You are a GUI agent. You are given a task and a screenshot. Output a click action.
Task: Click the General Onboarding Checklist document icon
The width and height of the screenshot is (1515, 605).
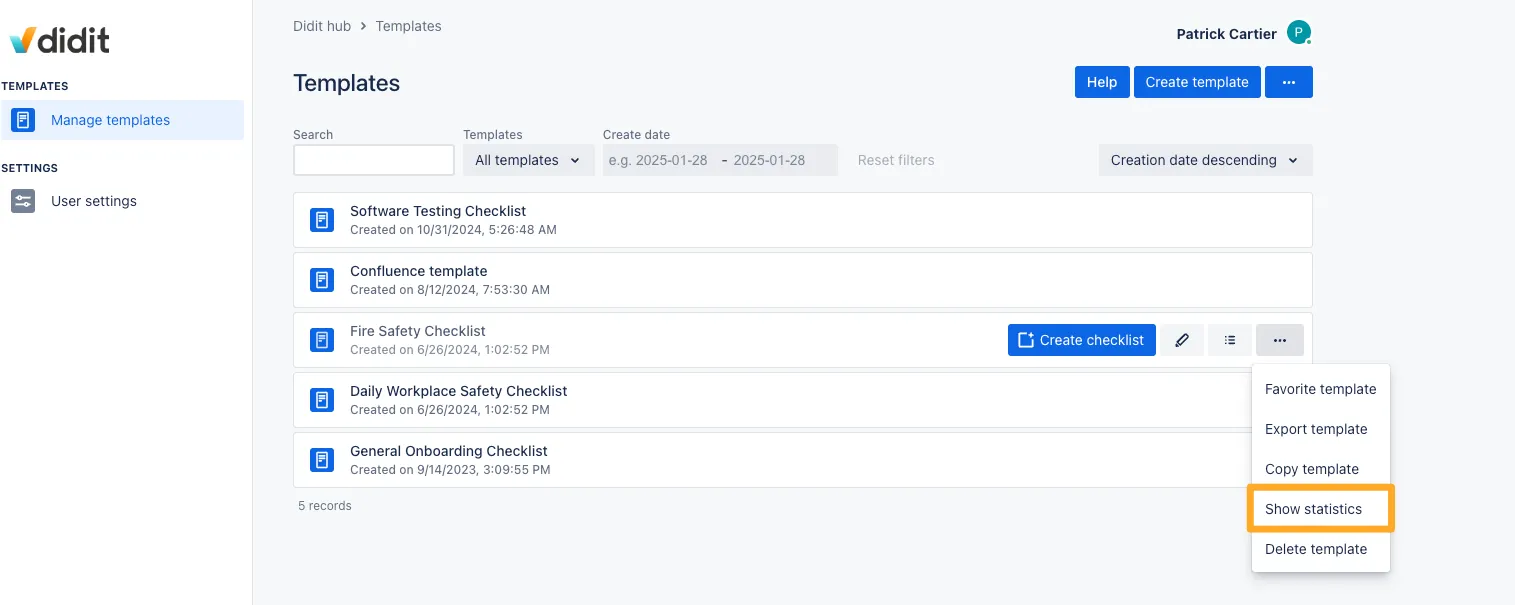point(321,460)
